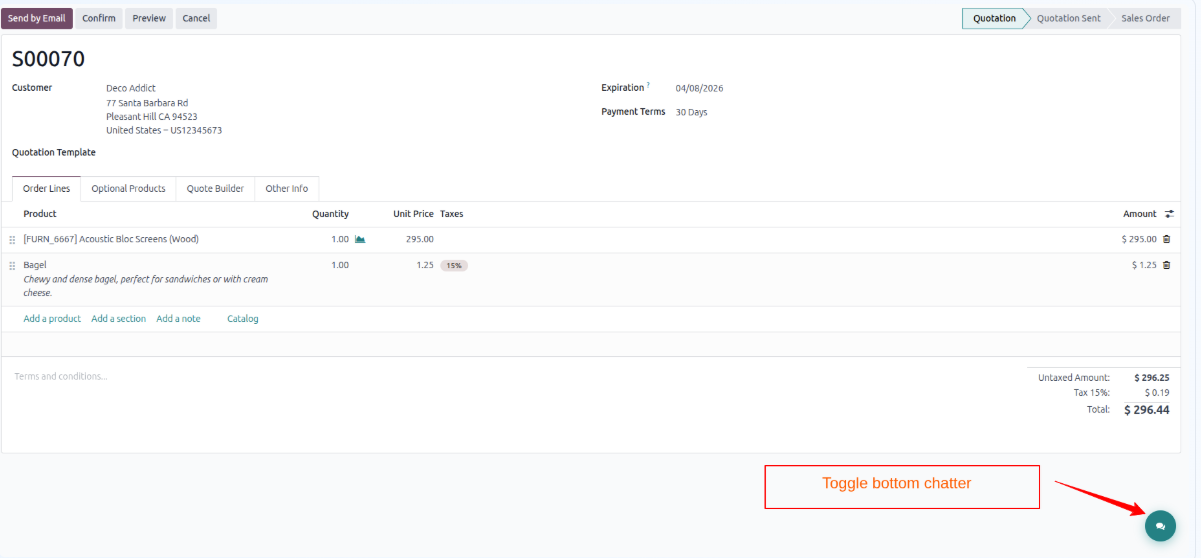This screenshot has height=558, width=1201.
Task: Open the Other Info tab
Action: point(287,189)
